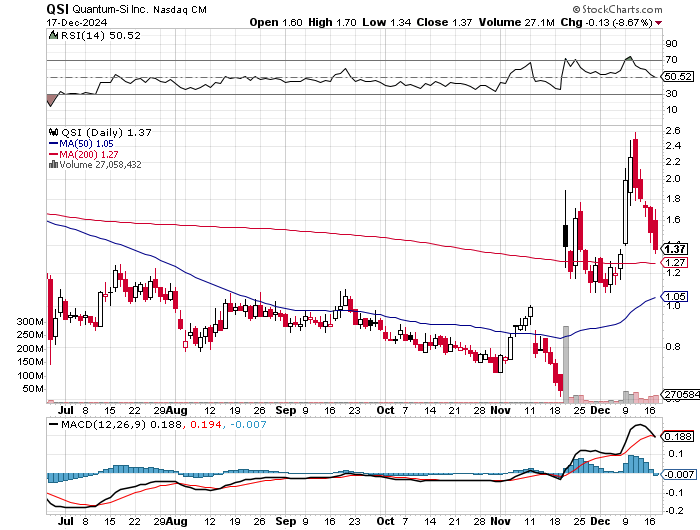Screen dimensions: 700x530
Task: Click the RSI(14) 50.52 legend text
Action: (101, 35)
